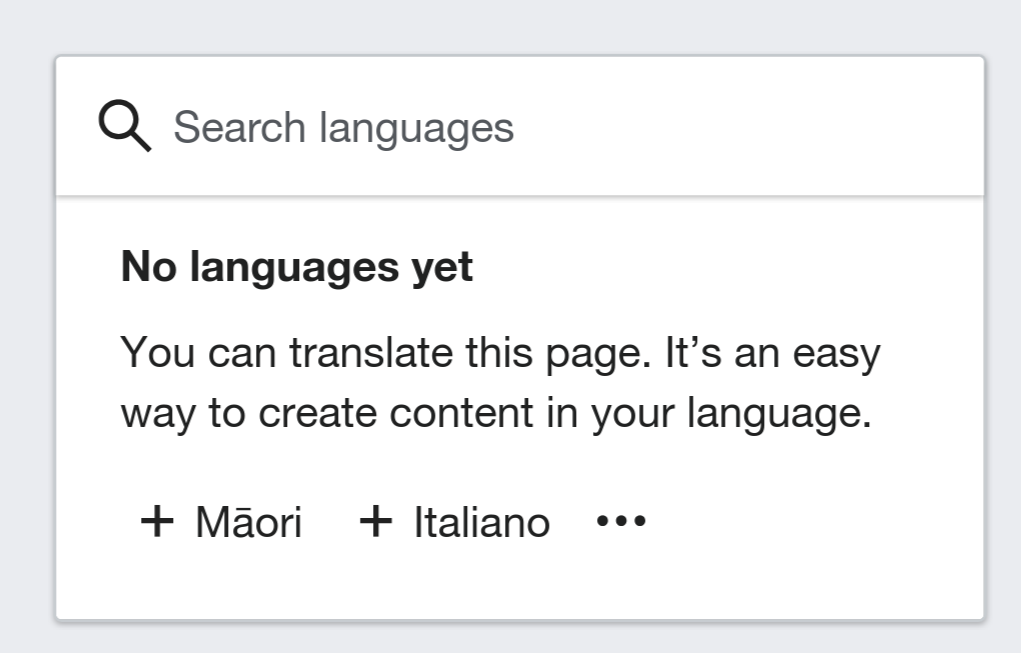This screenshot has height=653, width=1021.
Task: Start translating the page into Māori
Action: (x=221, y=521)
